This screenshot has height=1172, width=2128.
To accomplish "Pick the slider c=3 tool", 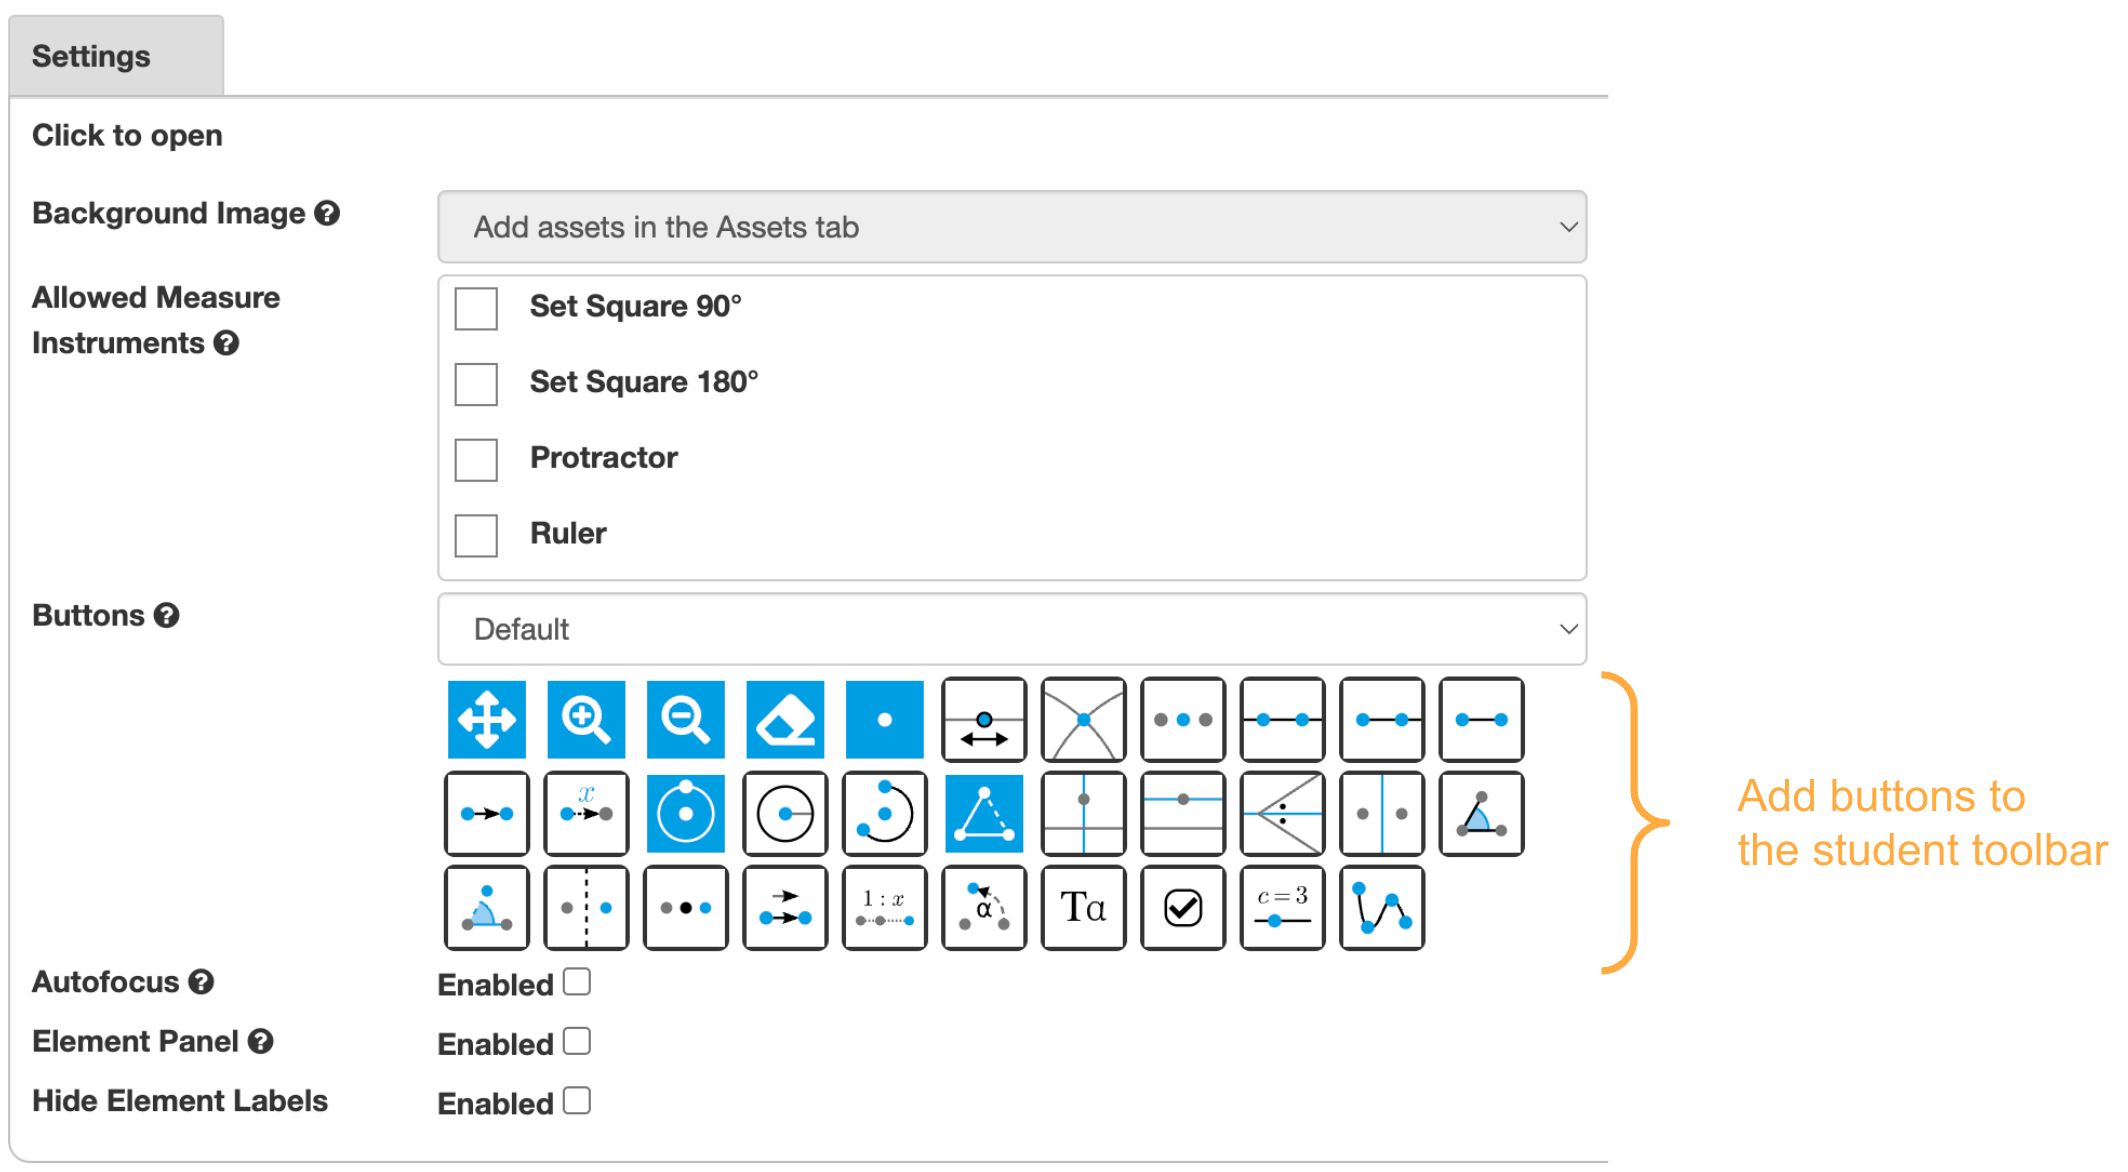I will [x=1283, y=908].
